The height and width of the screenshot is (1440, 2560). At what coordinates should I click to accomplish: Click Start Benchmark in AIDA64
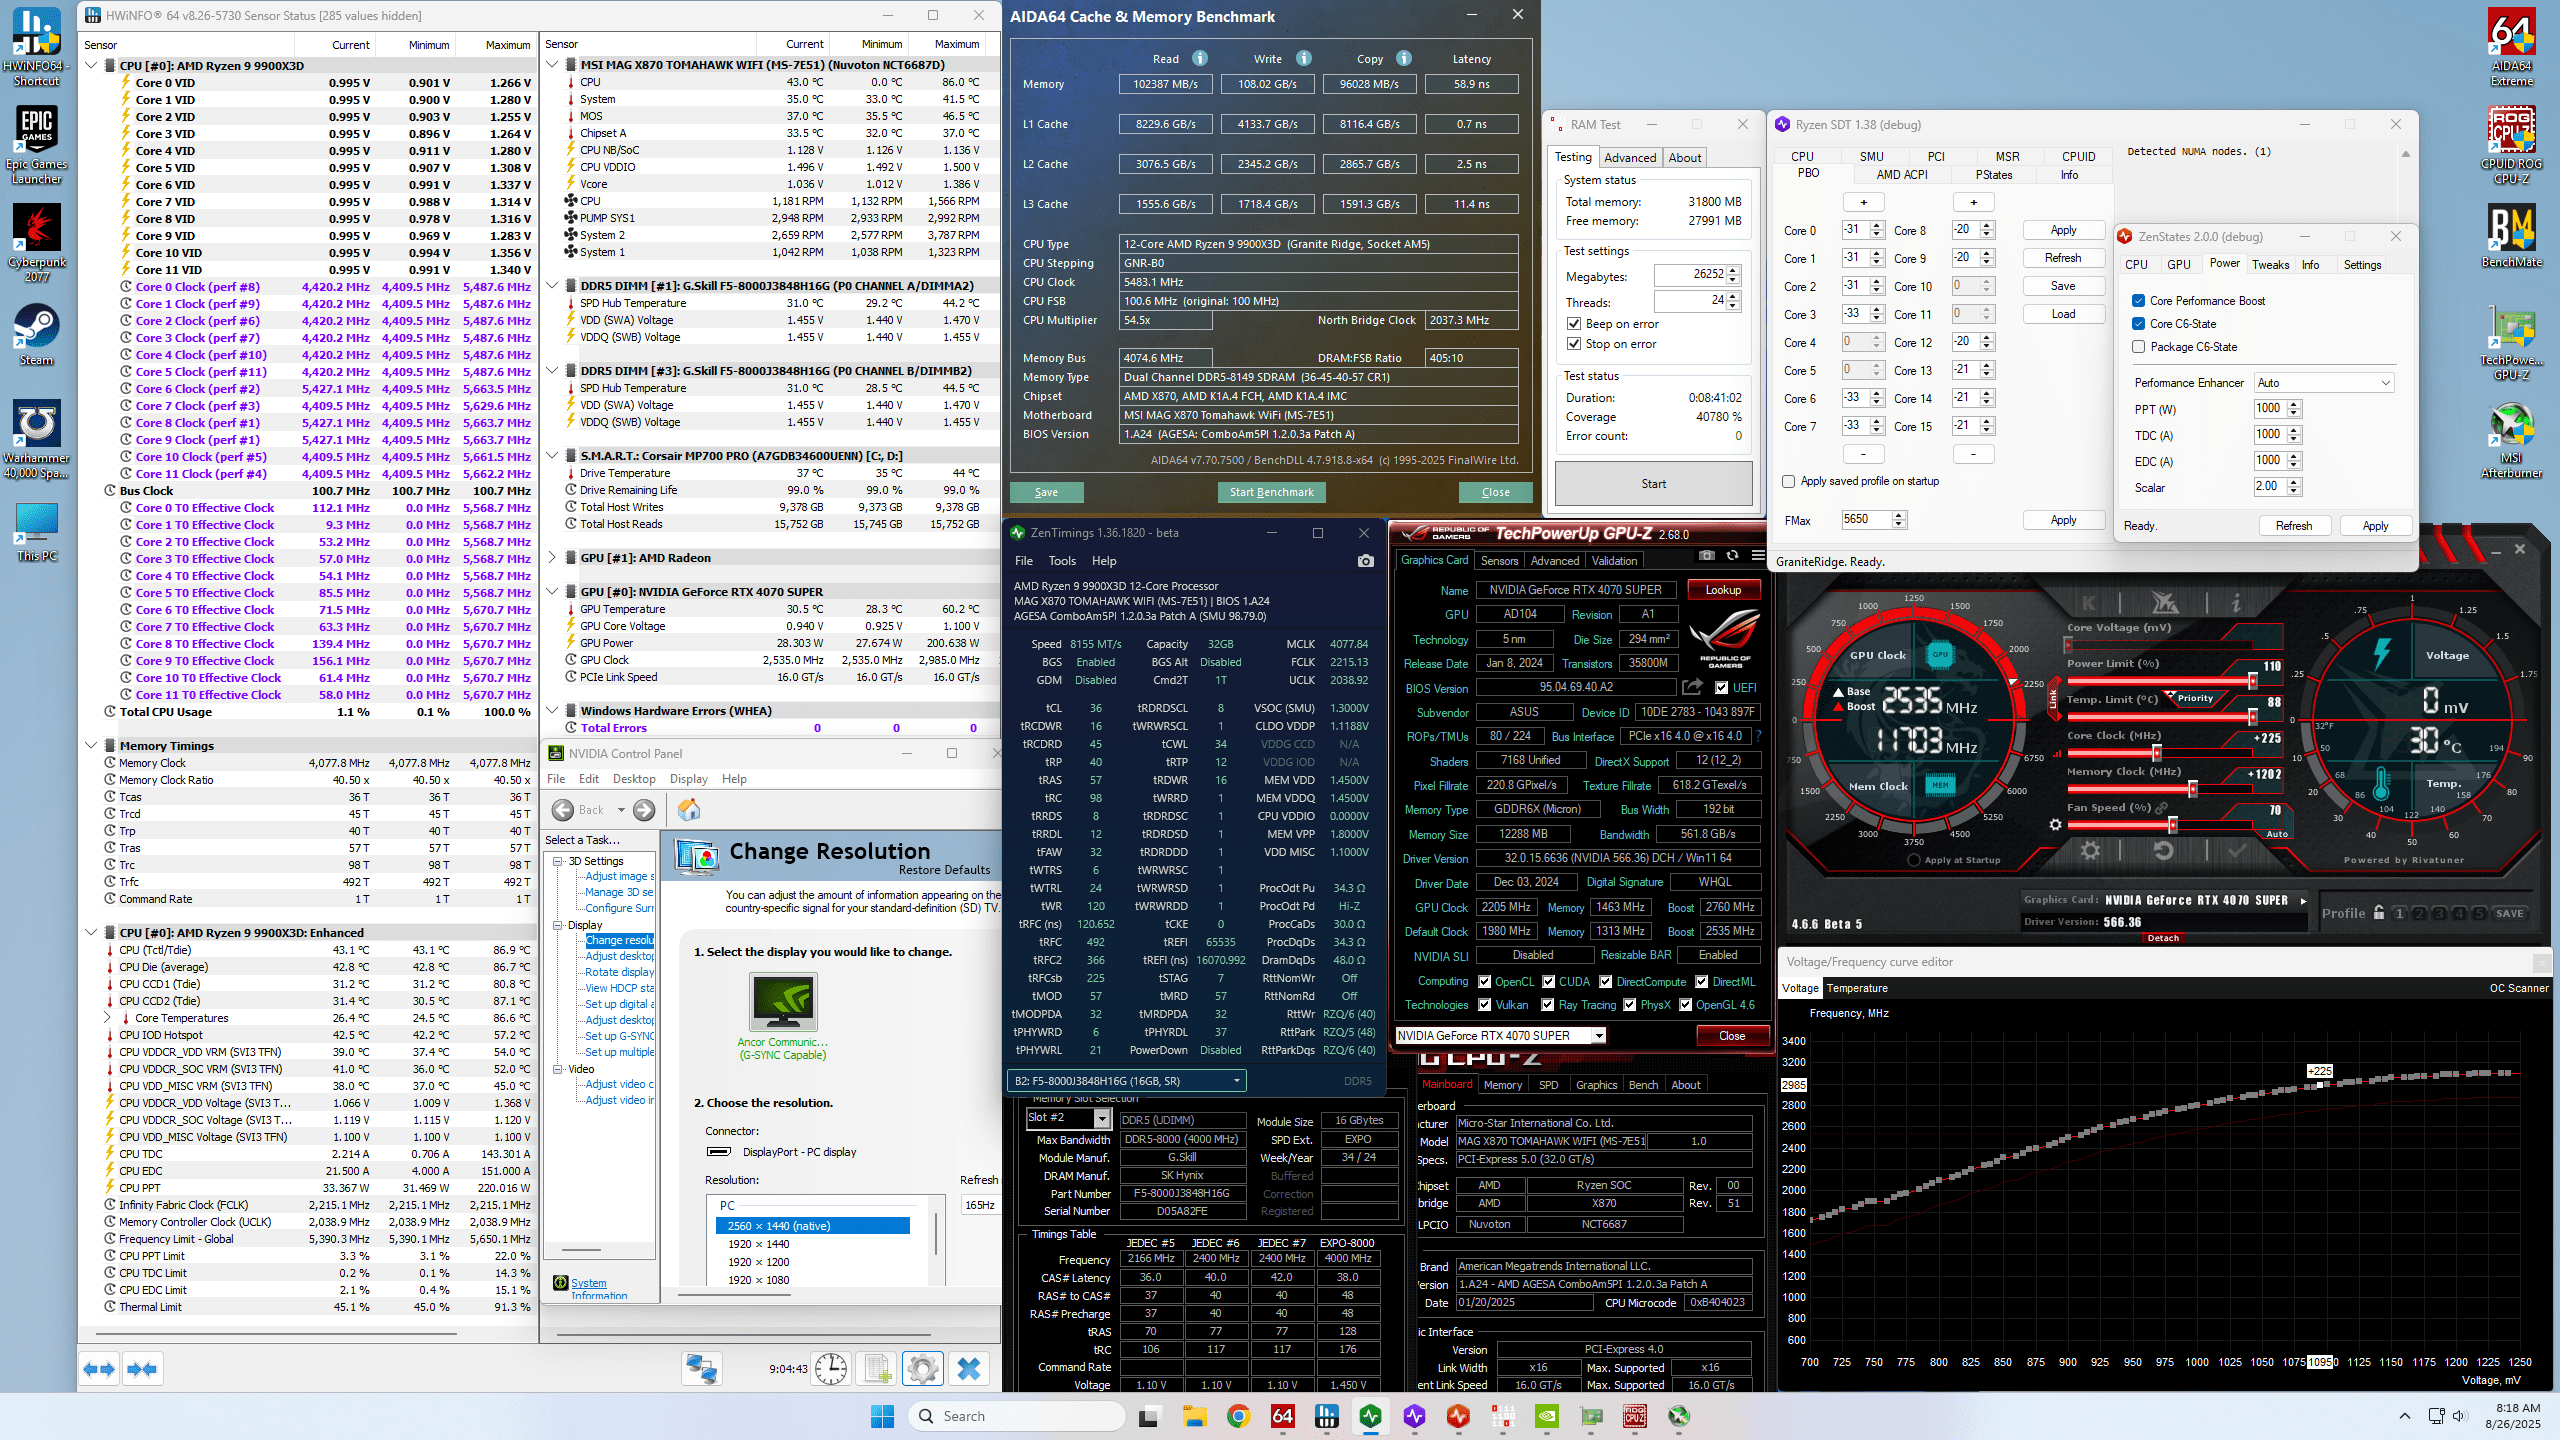1271,492
